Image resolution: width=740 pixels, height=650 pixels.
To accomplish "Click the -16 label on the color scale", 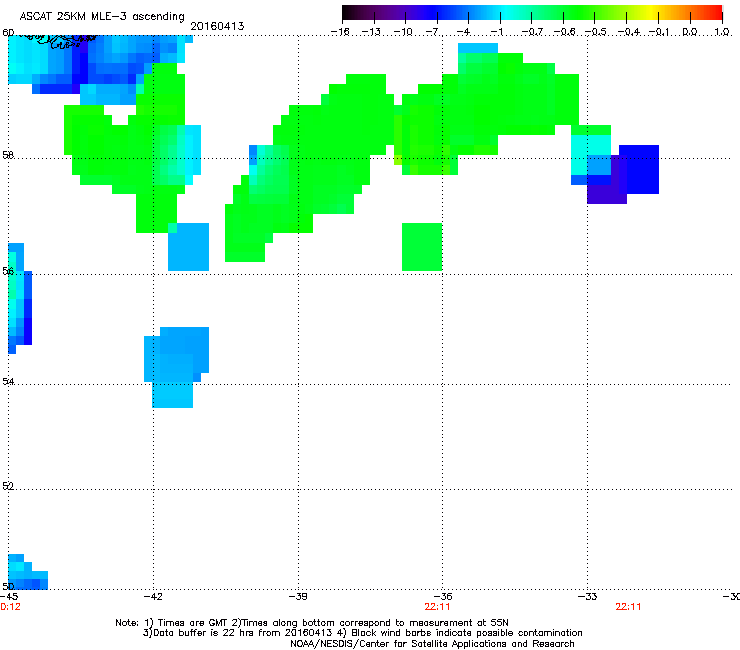I will 340,32.
